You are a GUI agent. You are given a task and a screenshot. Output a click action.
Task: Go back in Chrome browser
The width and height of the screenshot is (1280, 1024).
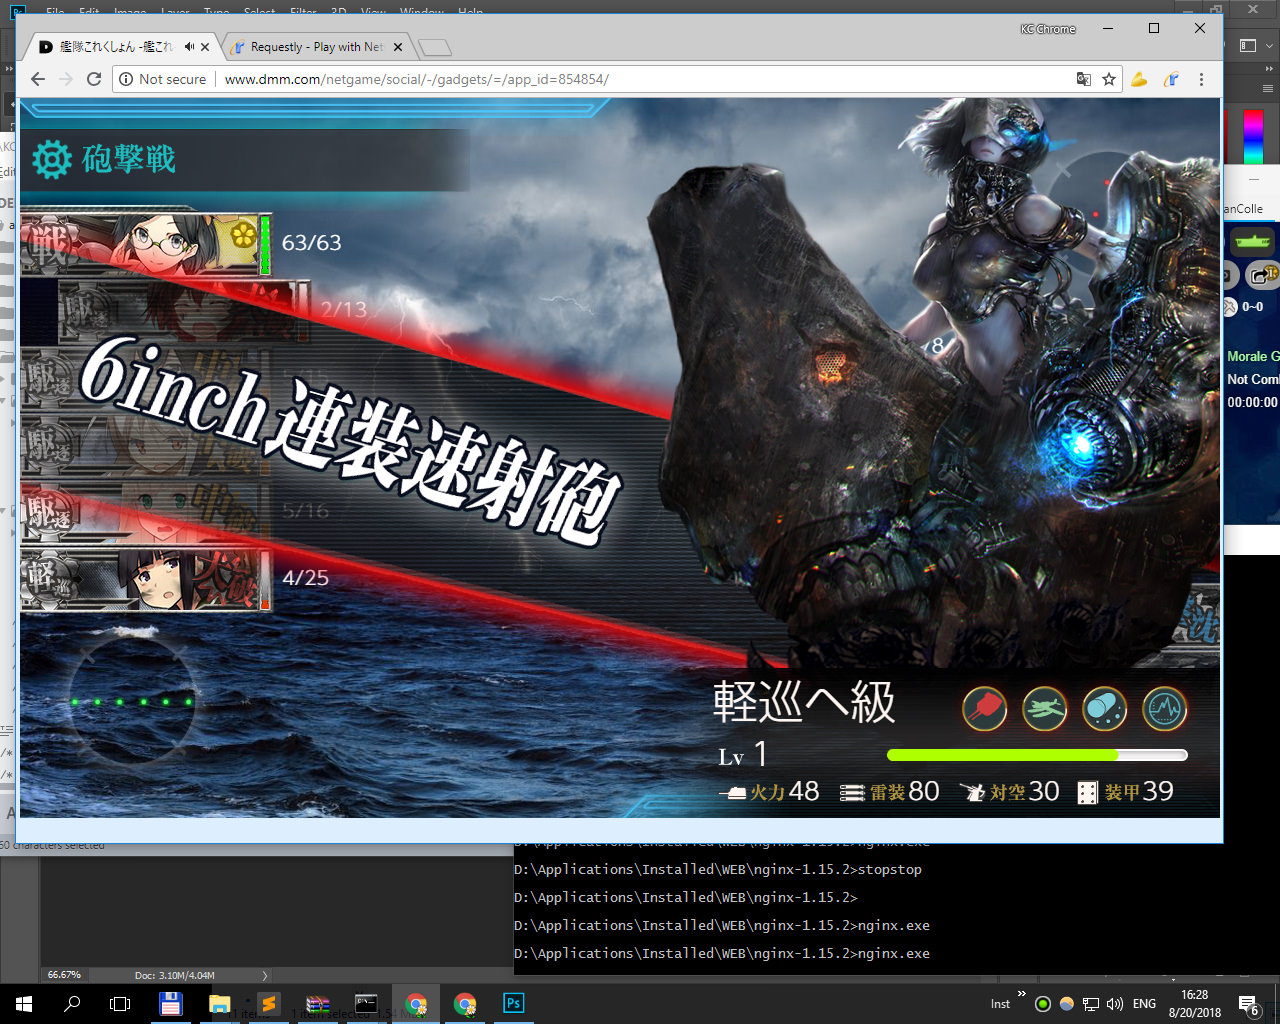[x=38, y=79]
